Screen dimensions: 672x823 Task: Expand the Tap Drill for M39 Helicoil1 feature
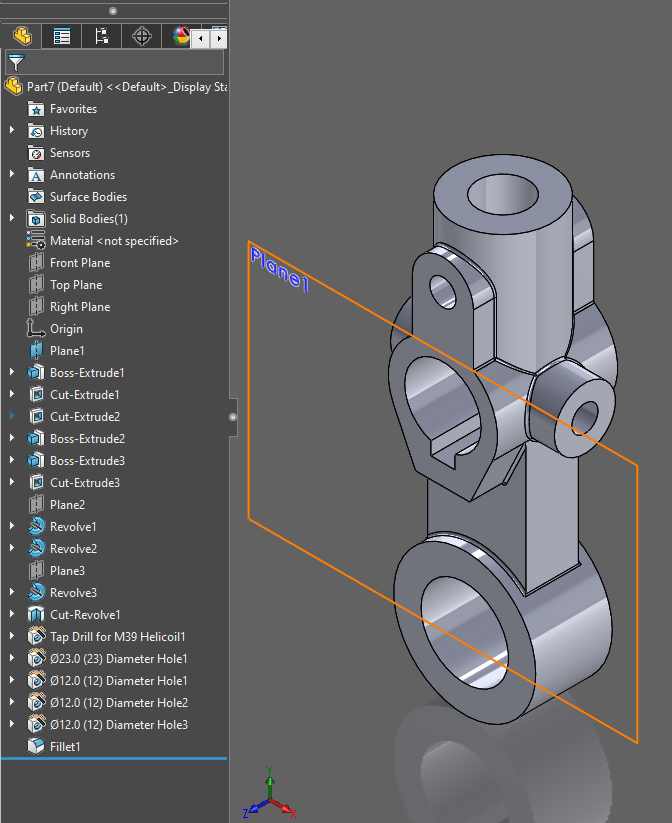click(x=12, y=637)
